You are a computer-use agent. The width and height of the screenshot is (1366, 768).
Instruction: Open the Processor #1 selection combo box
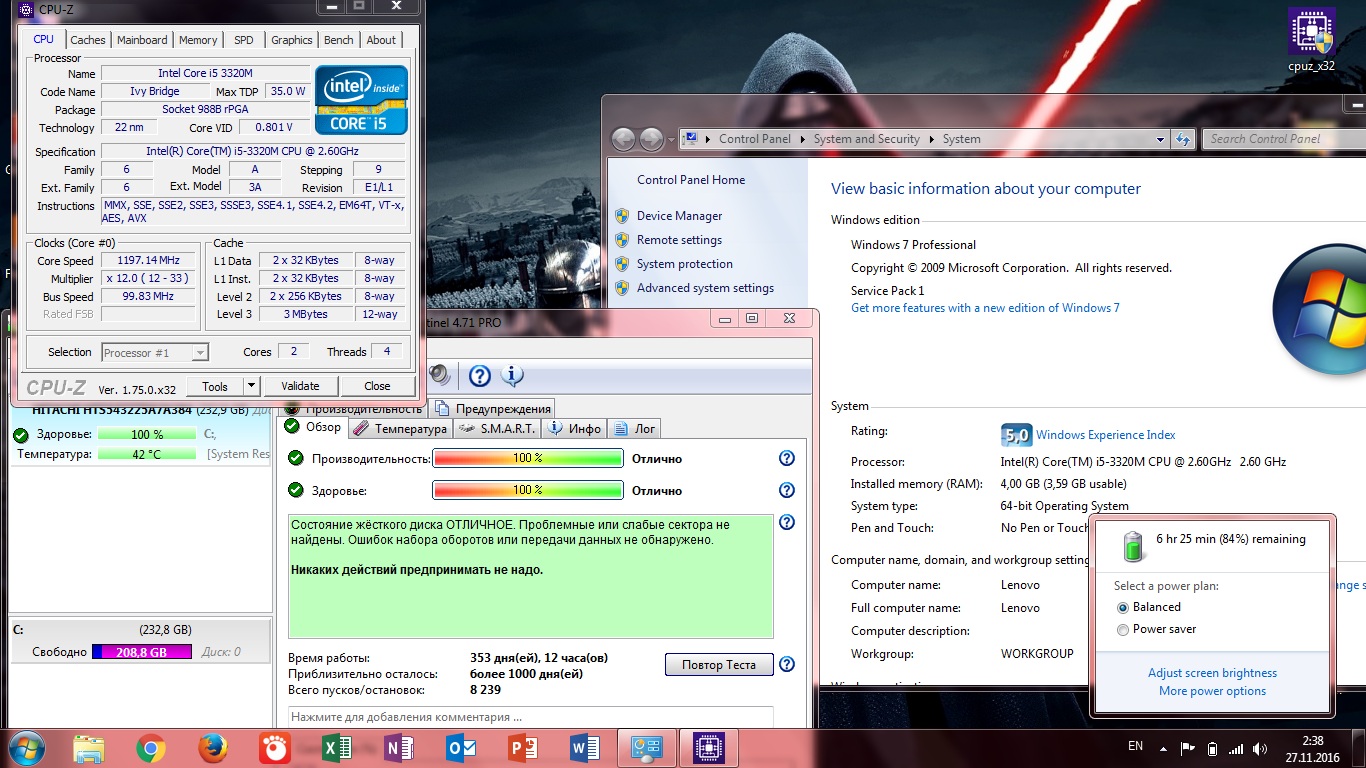click(x=155, y=352)
